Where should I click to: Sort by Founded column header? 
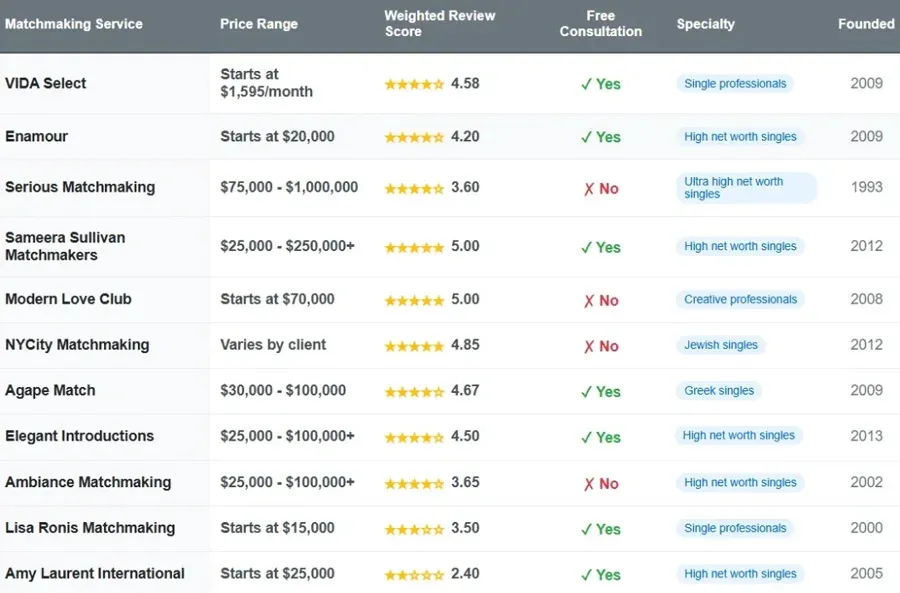(x=866, y=24)
